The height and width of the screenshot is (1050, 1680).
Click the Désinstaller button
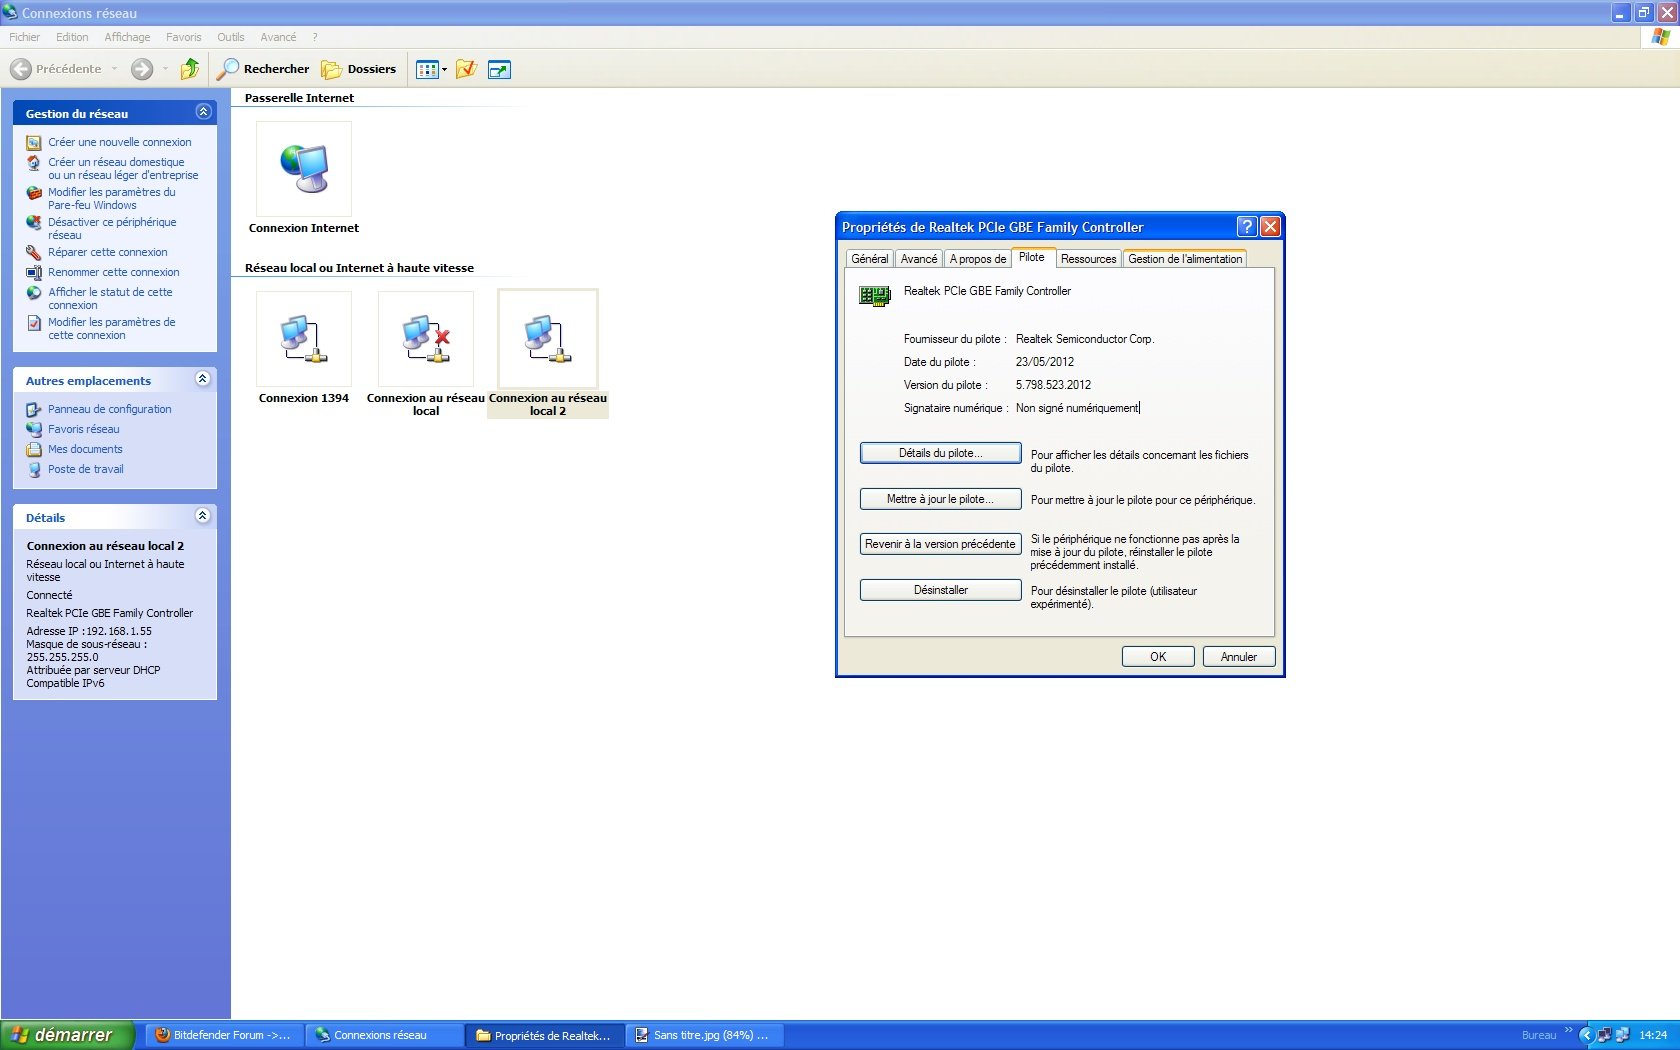click(x=940, y=590)
